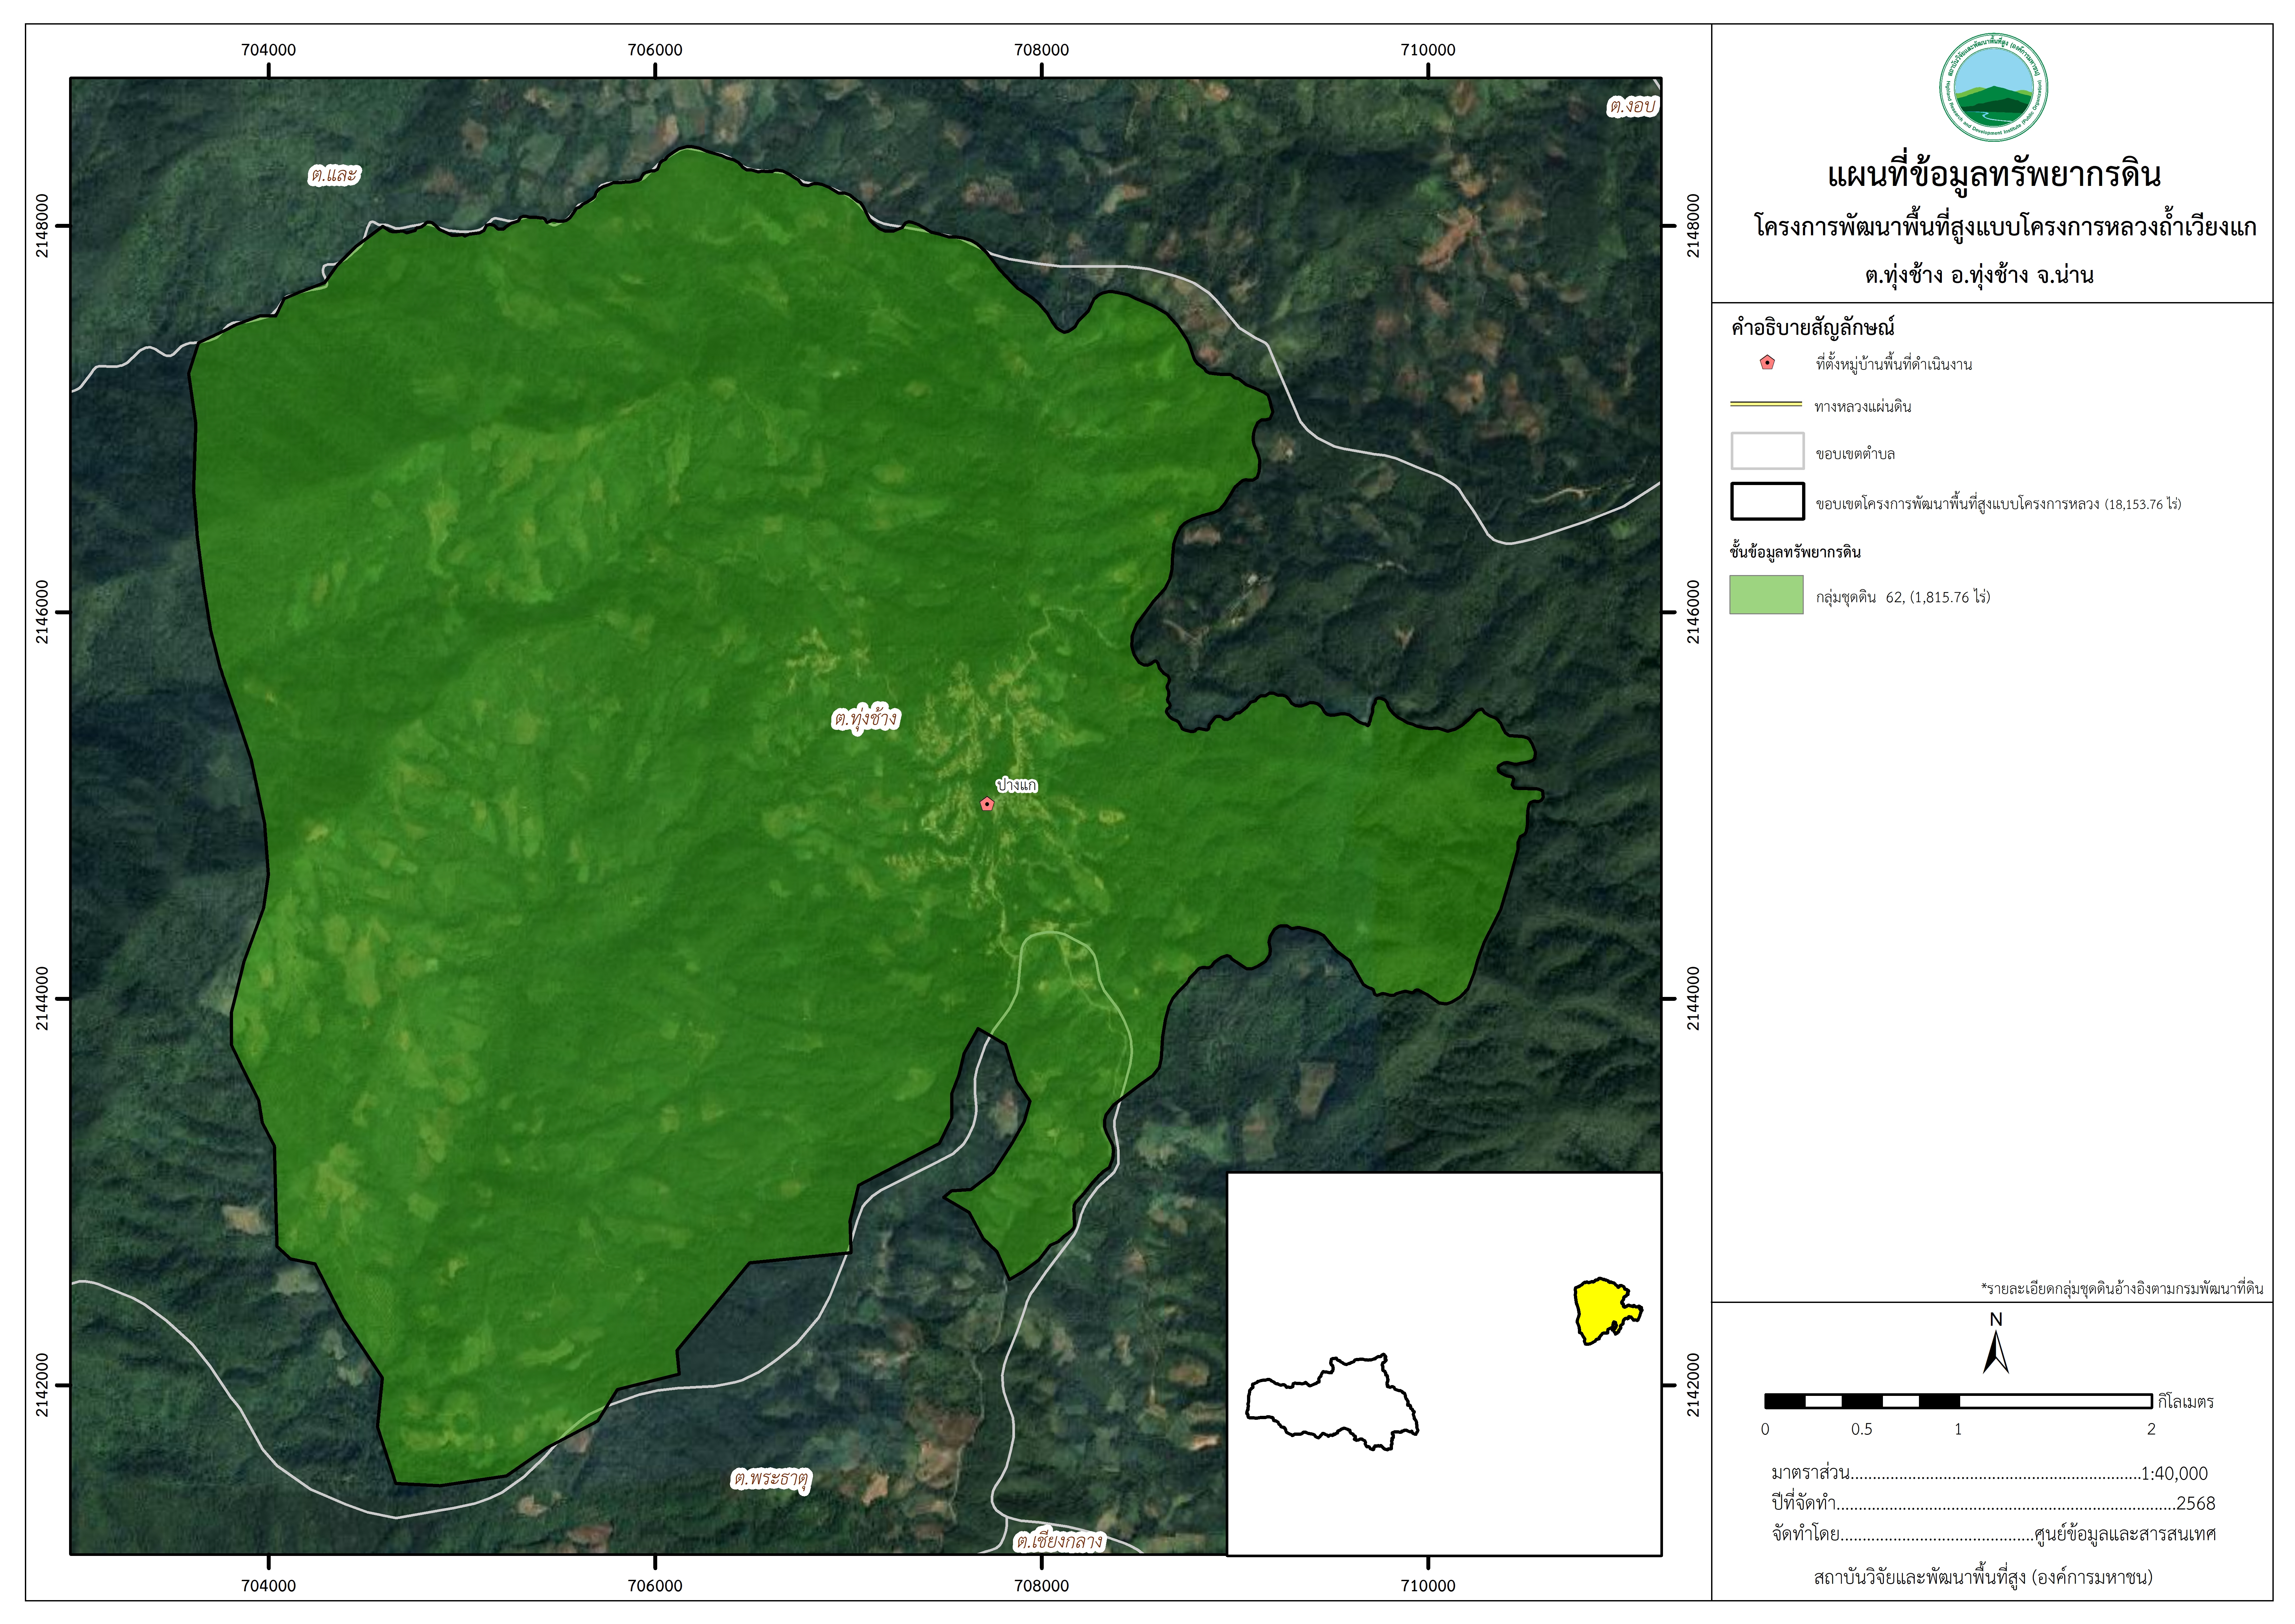Click the heading 'ชั้นข้อมูลทรัพยากรดิน'

click(x=1795, y=552)
